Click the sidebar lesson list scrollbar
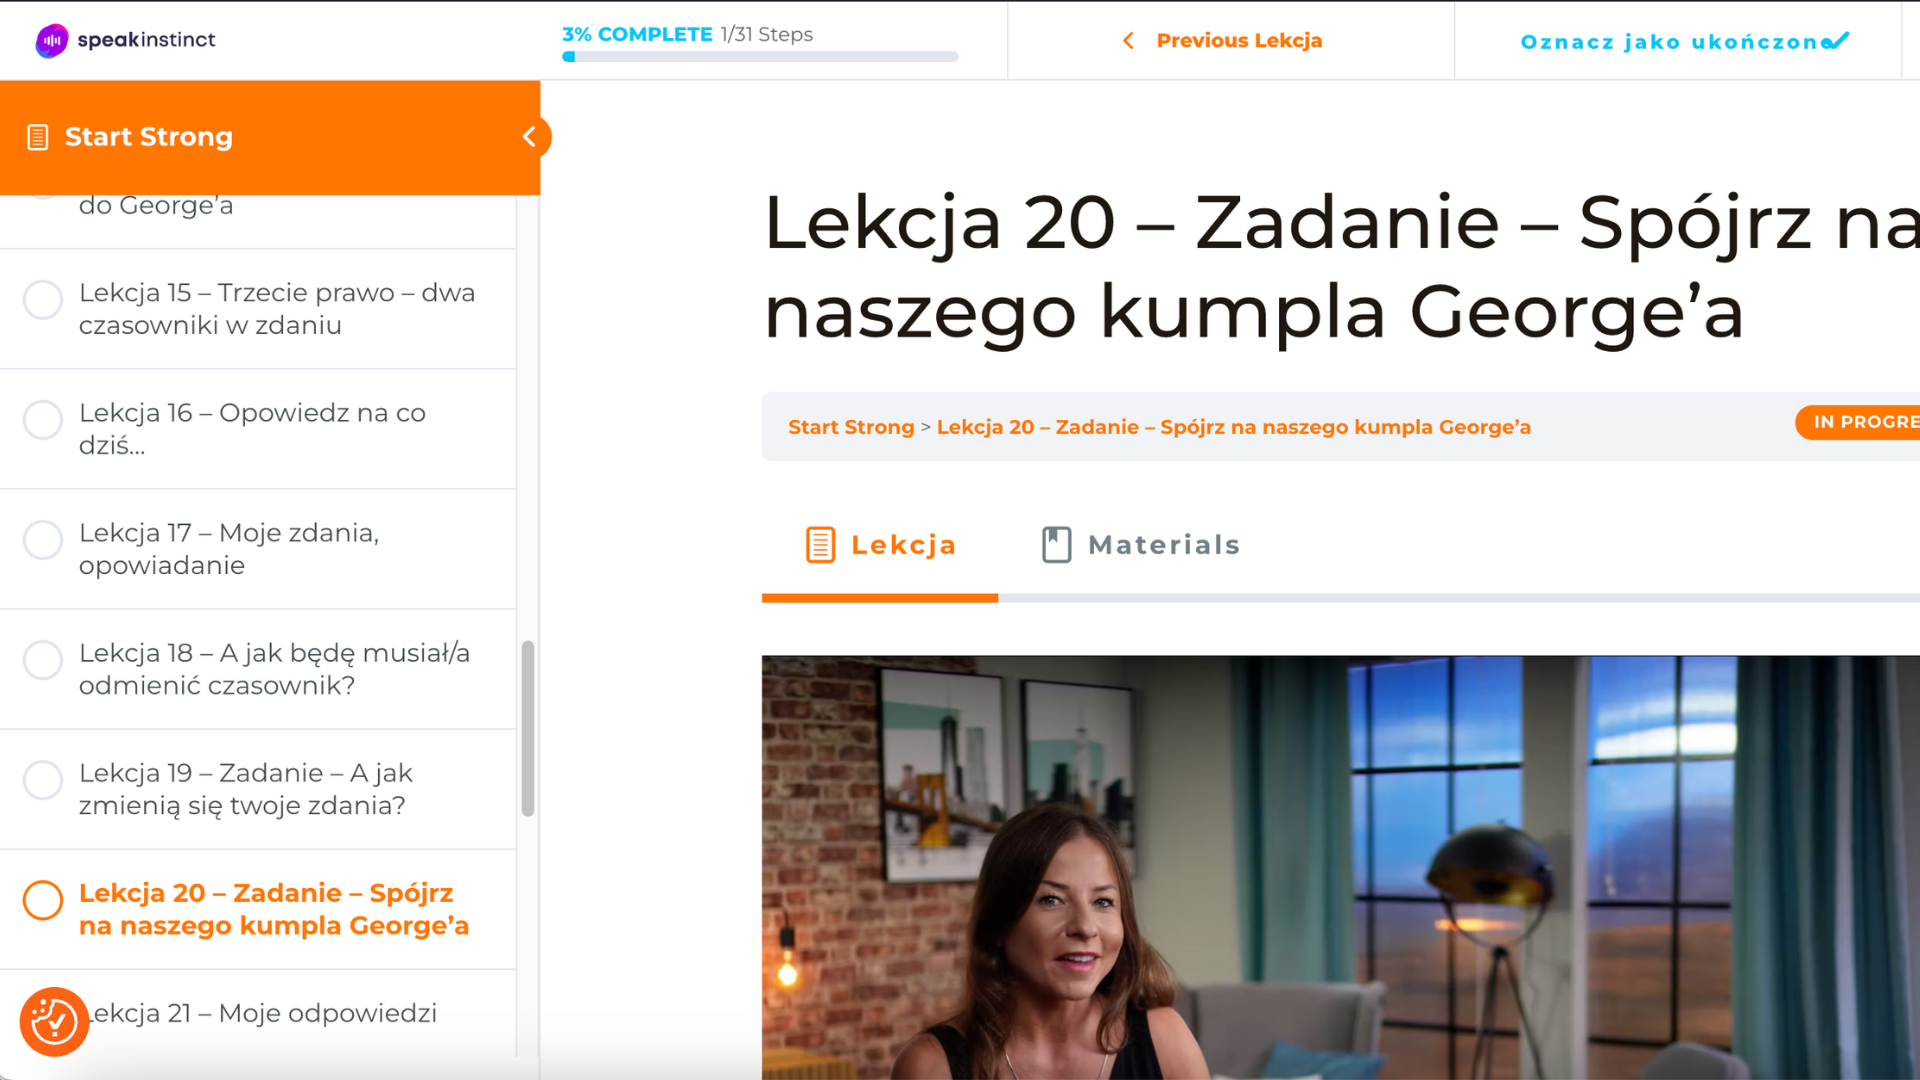Viewport: 1920px width, 1080px height. coord(528,728)
